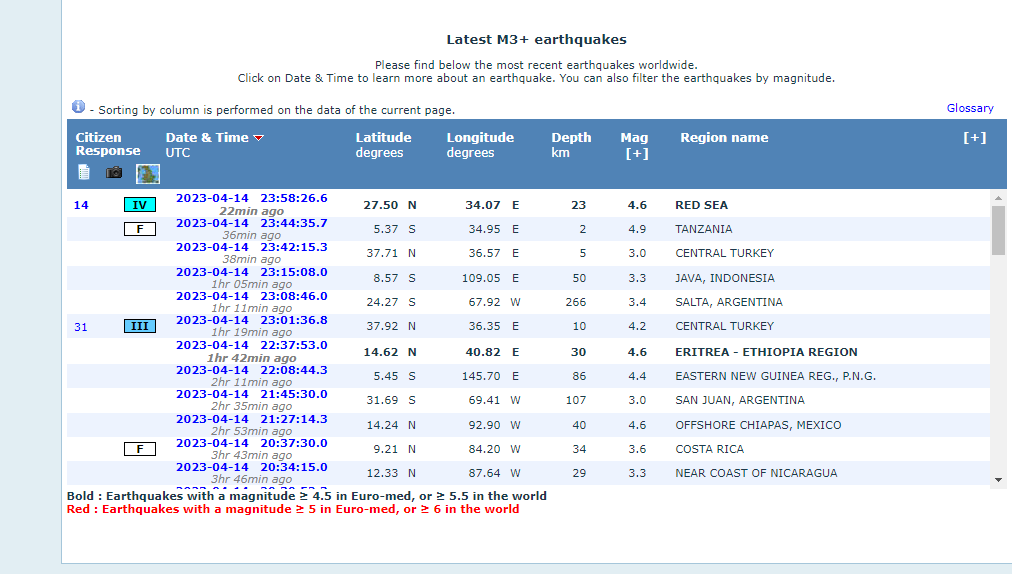Click the table scrollbar down arrow
1012x574 pixels.
tap(997, 480)
